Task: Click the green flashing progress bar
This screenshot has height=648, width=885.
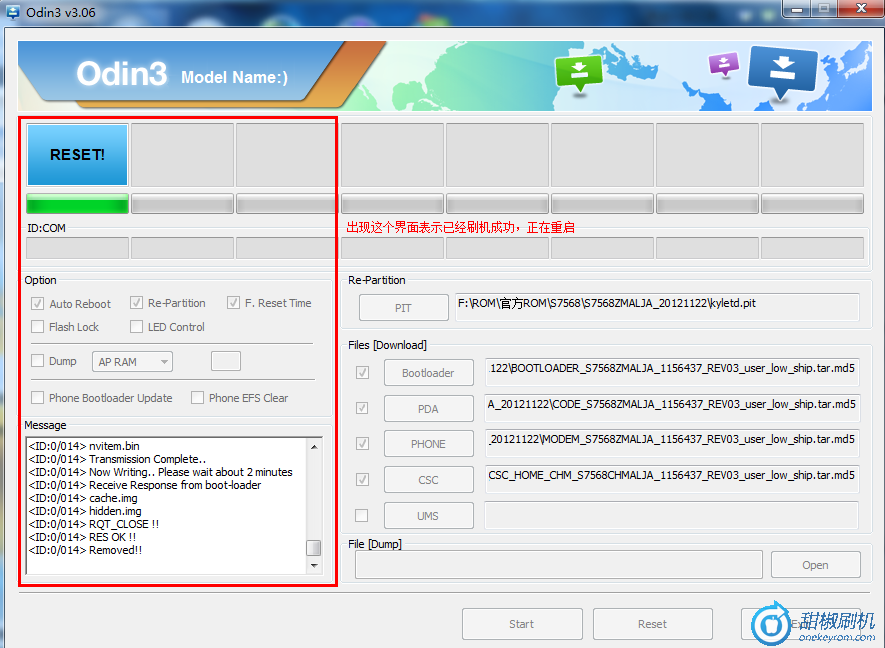Action: click(x=77, y=203)
